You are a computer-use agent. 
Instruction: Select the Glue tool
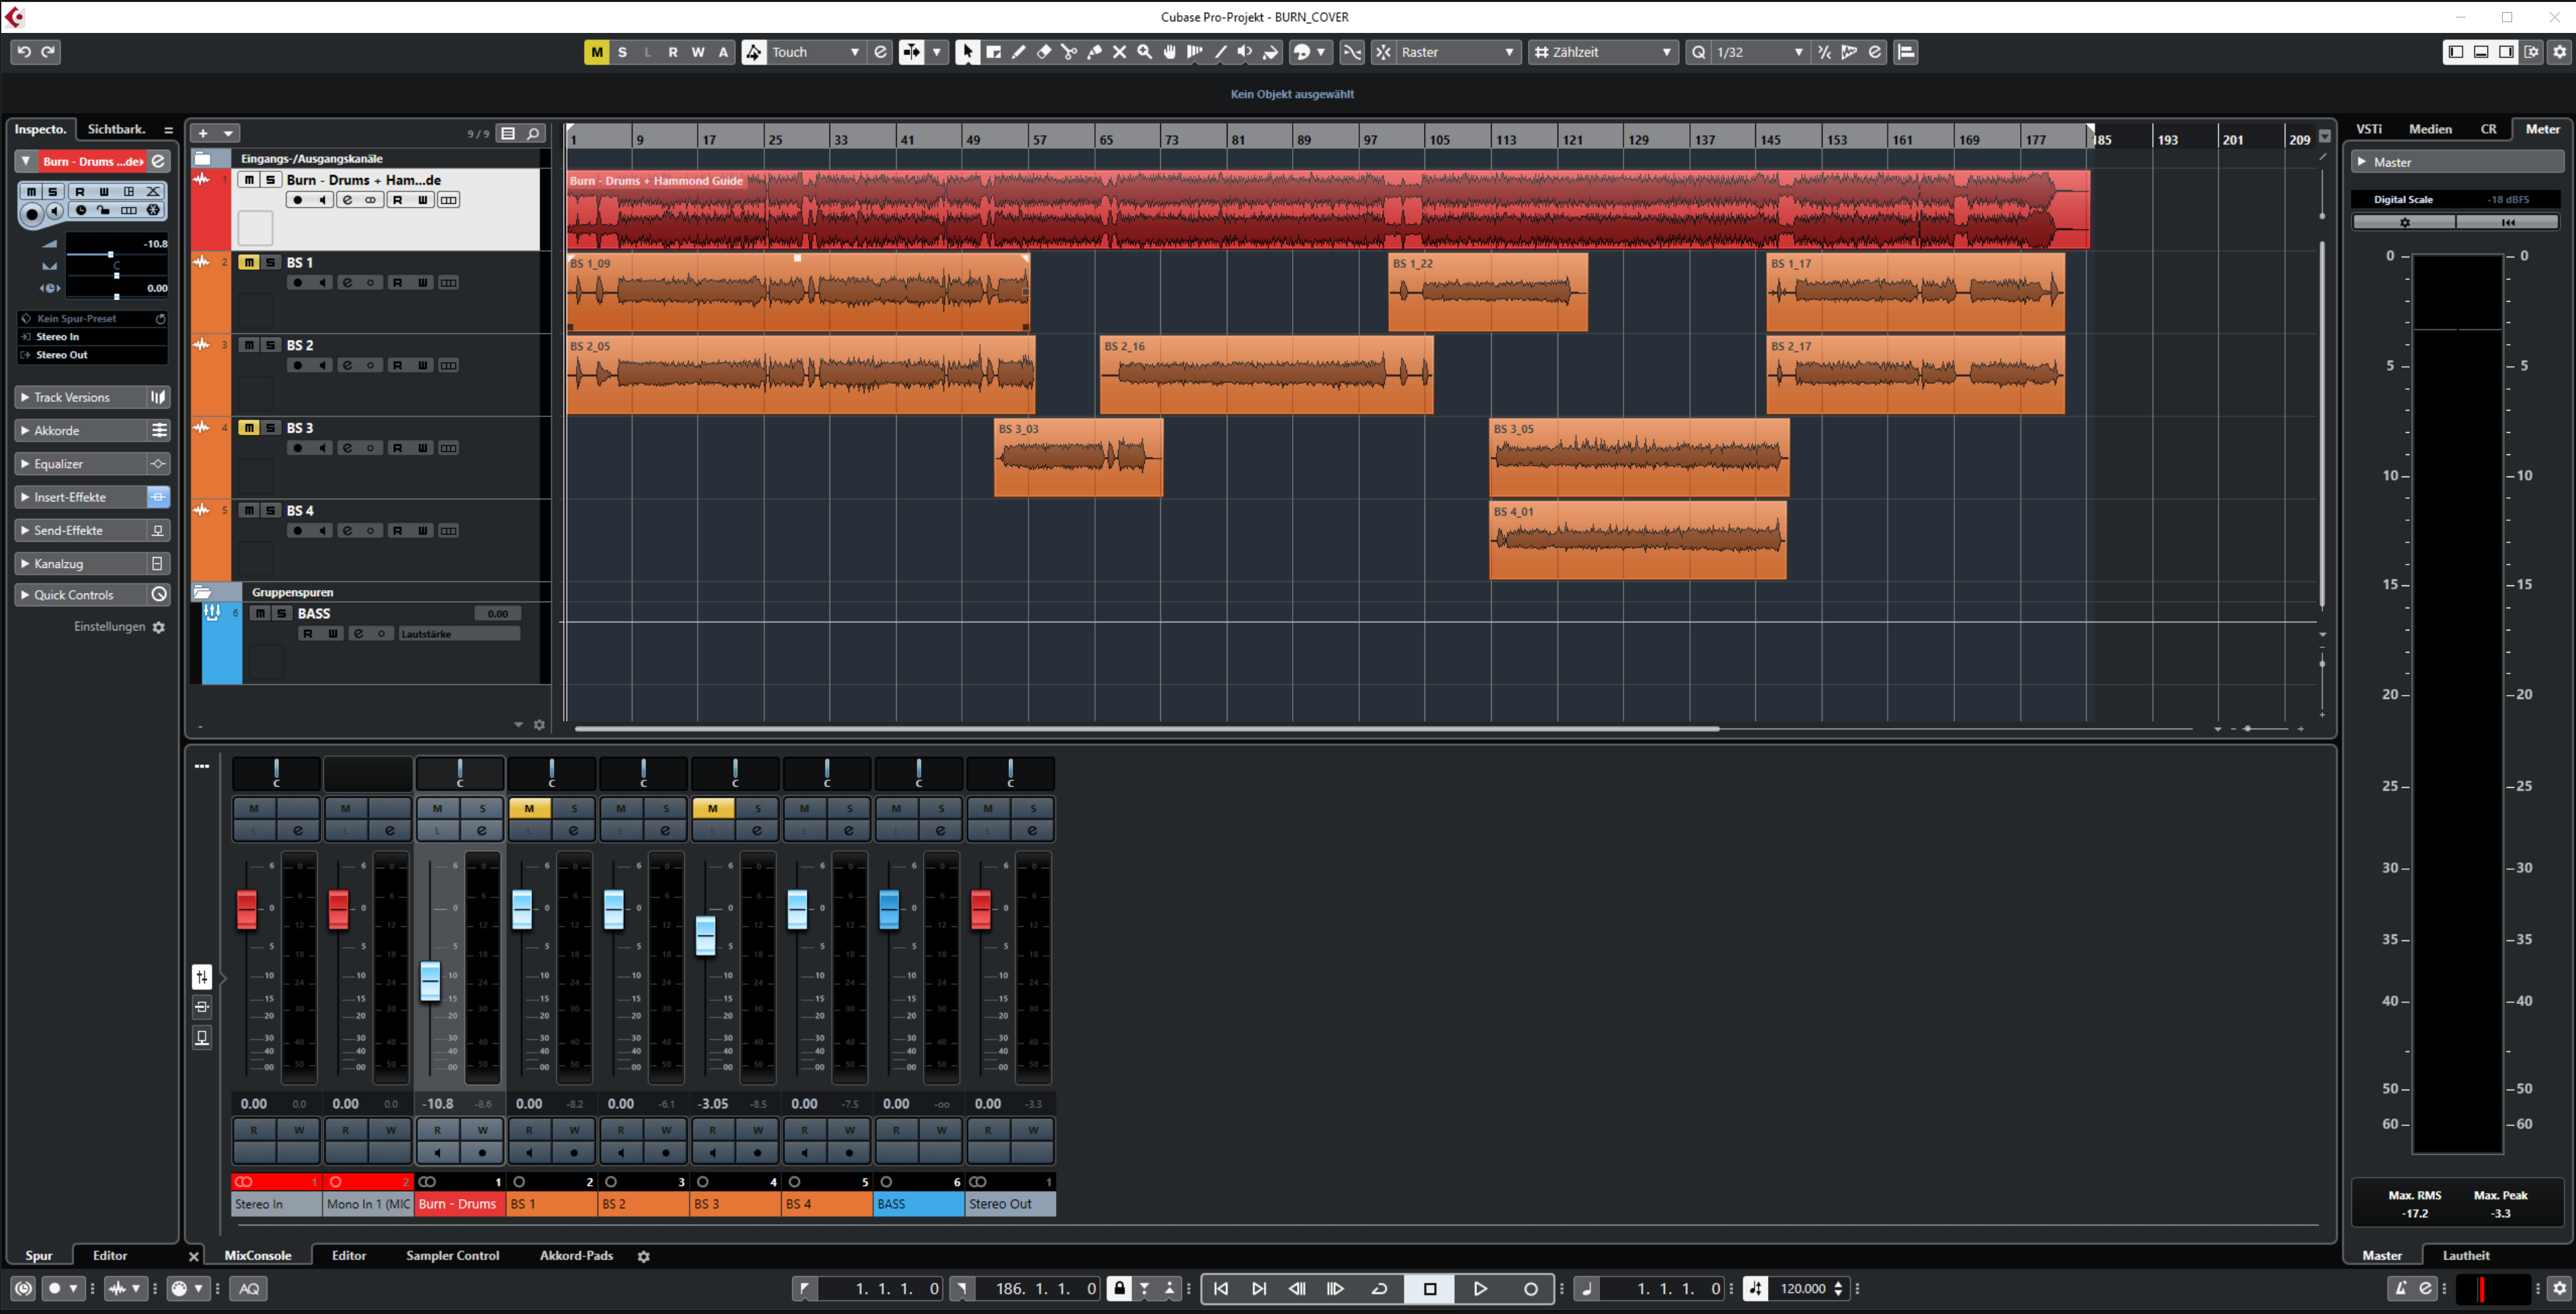pos(1095,52)
